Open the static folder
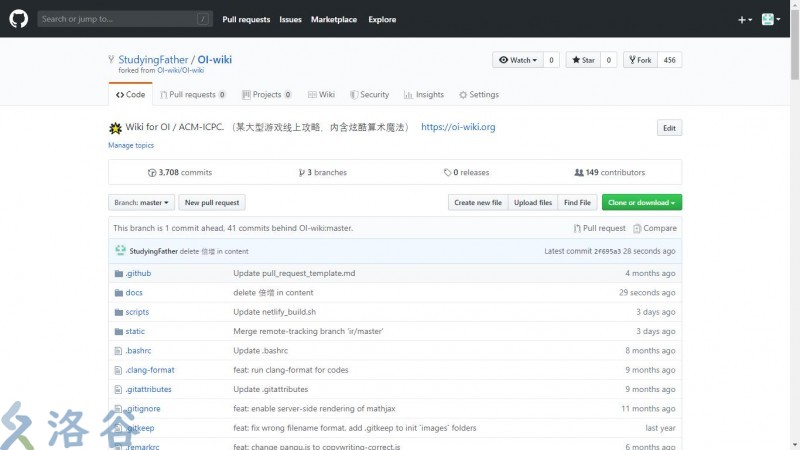The width and height of the screenshot is (800, 450). point(135,331)
